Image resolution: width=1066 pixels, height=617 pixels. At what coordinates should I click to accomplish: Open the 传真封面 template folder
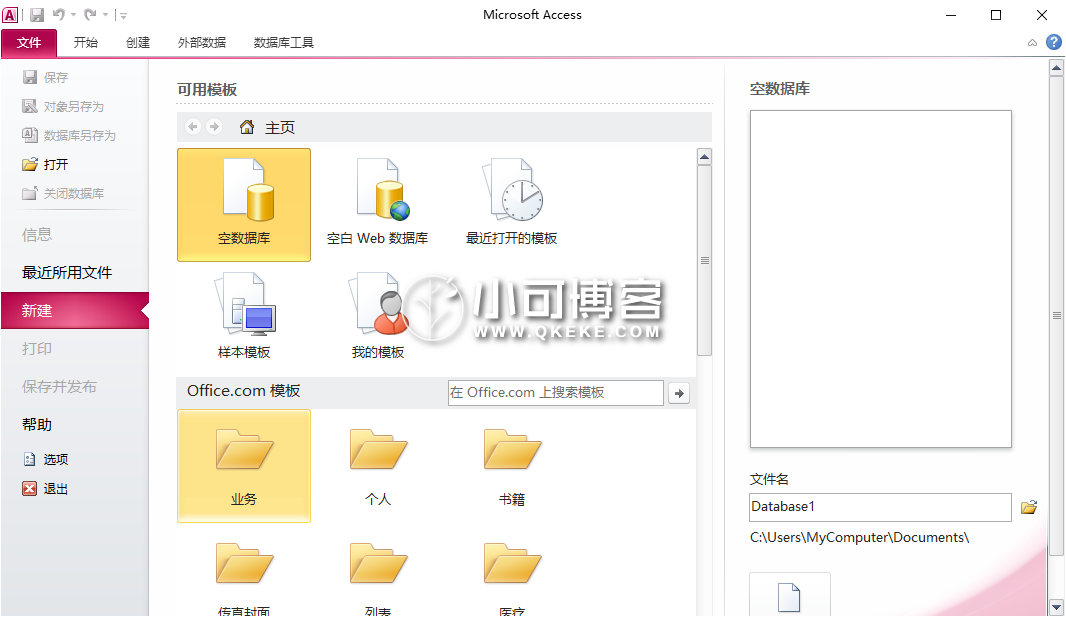(244, 578)
